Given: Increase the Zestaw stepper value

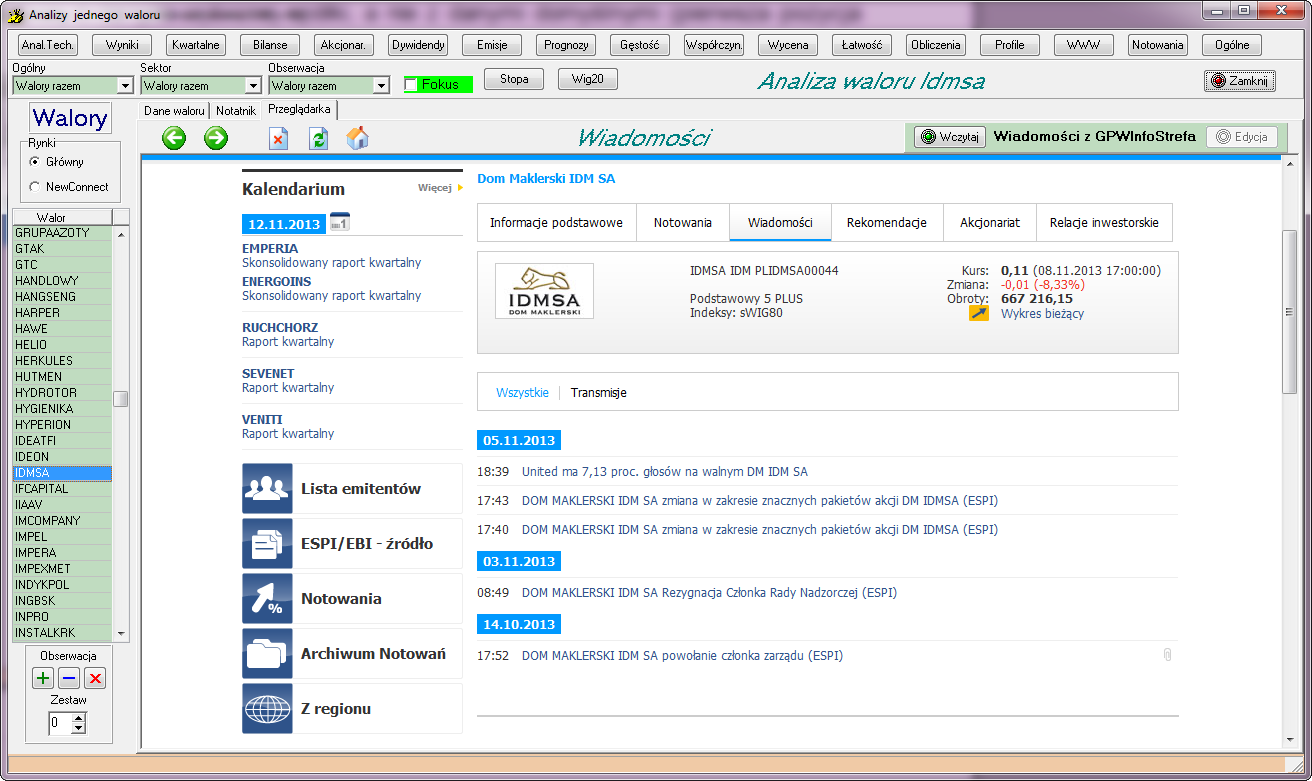Looking at the screenshot, I should click(x=79, y=717).
